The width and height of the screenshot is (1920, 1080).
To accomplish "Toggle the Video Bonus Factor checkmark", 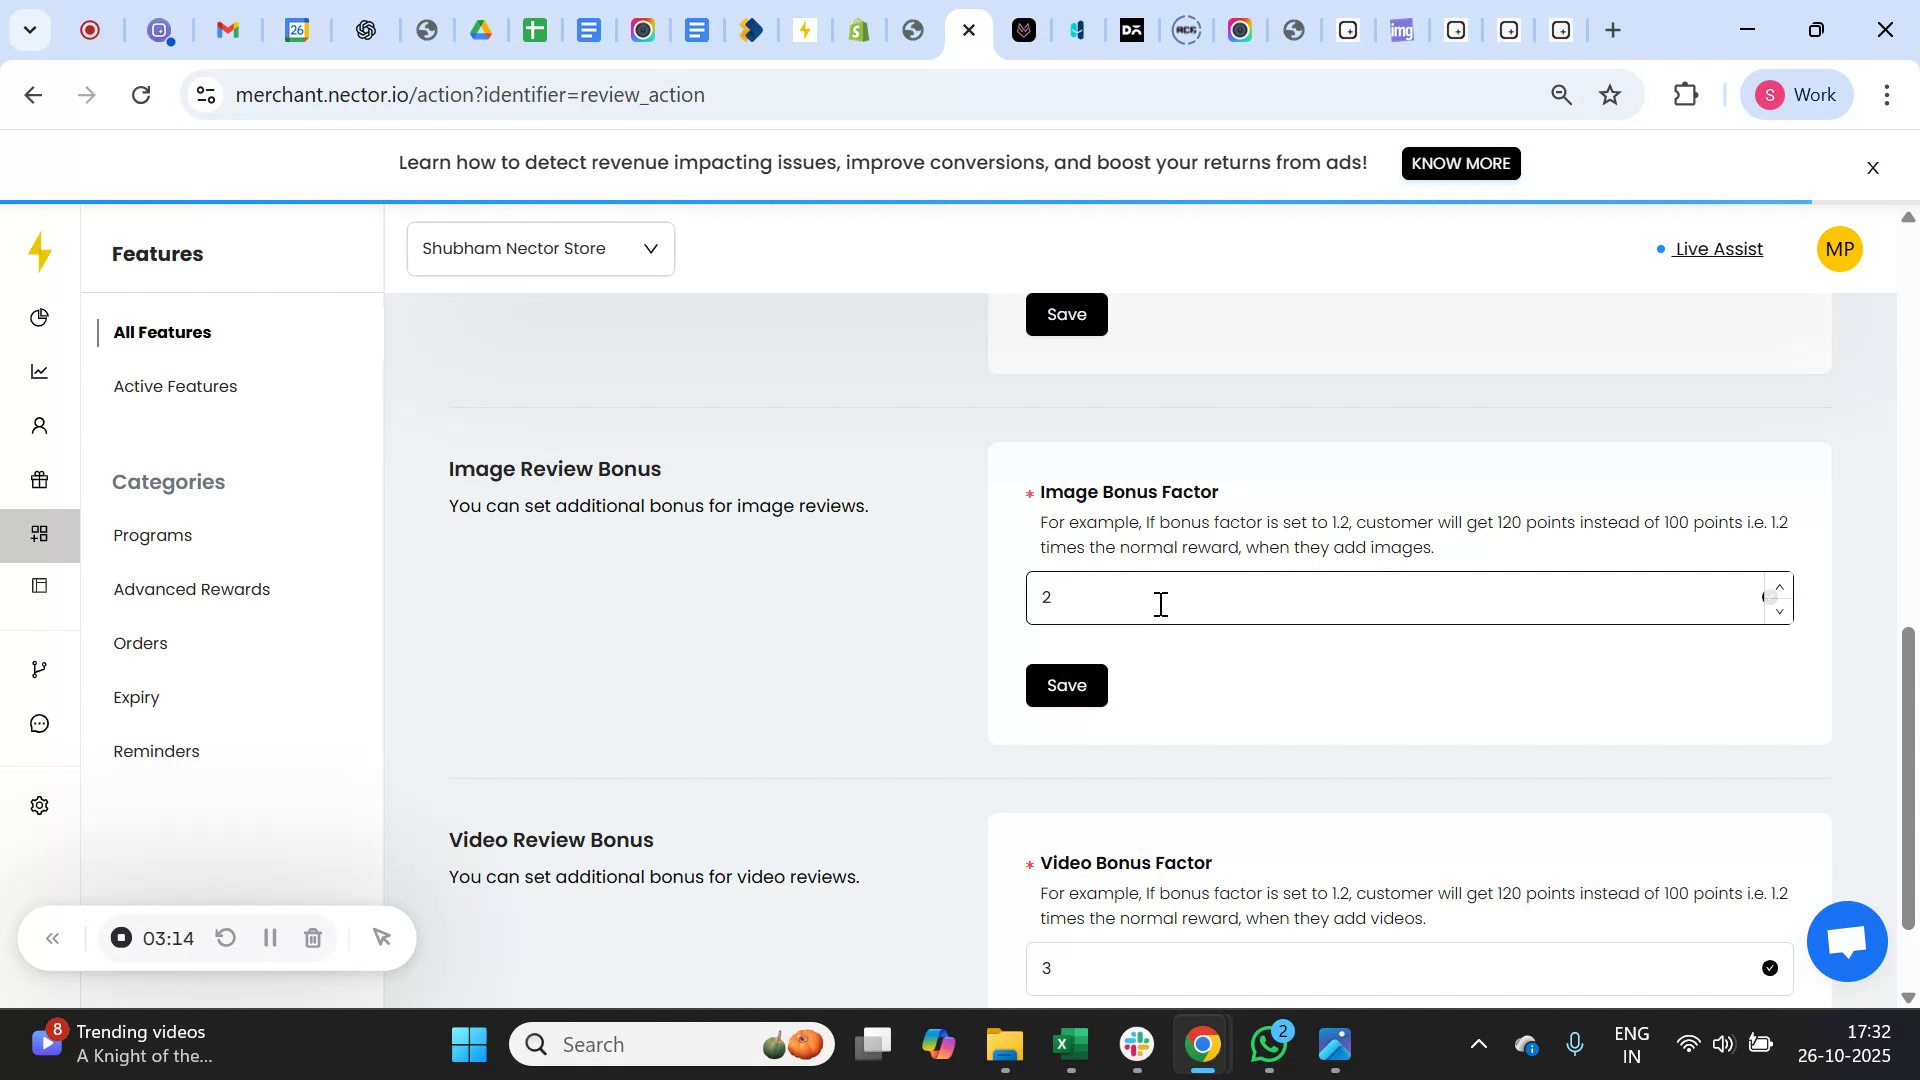I will [x=1770, y=967].
